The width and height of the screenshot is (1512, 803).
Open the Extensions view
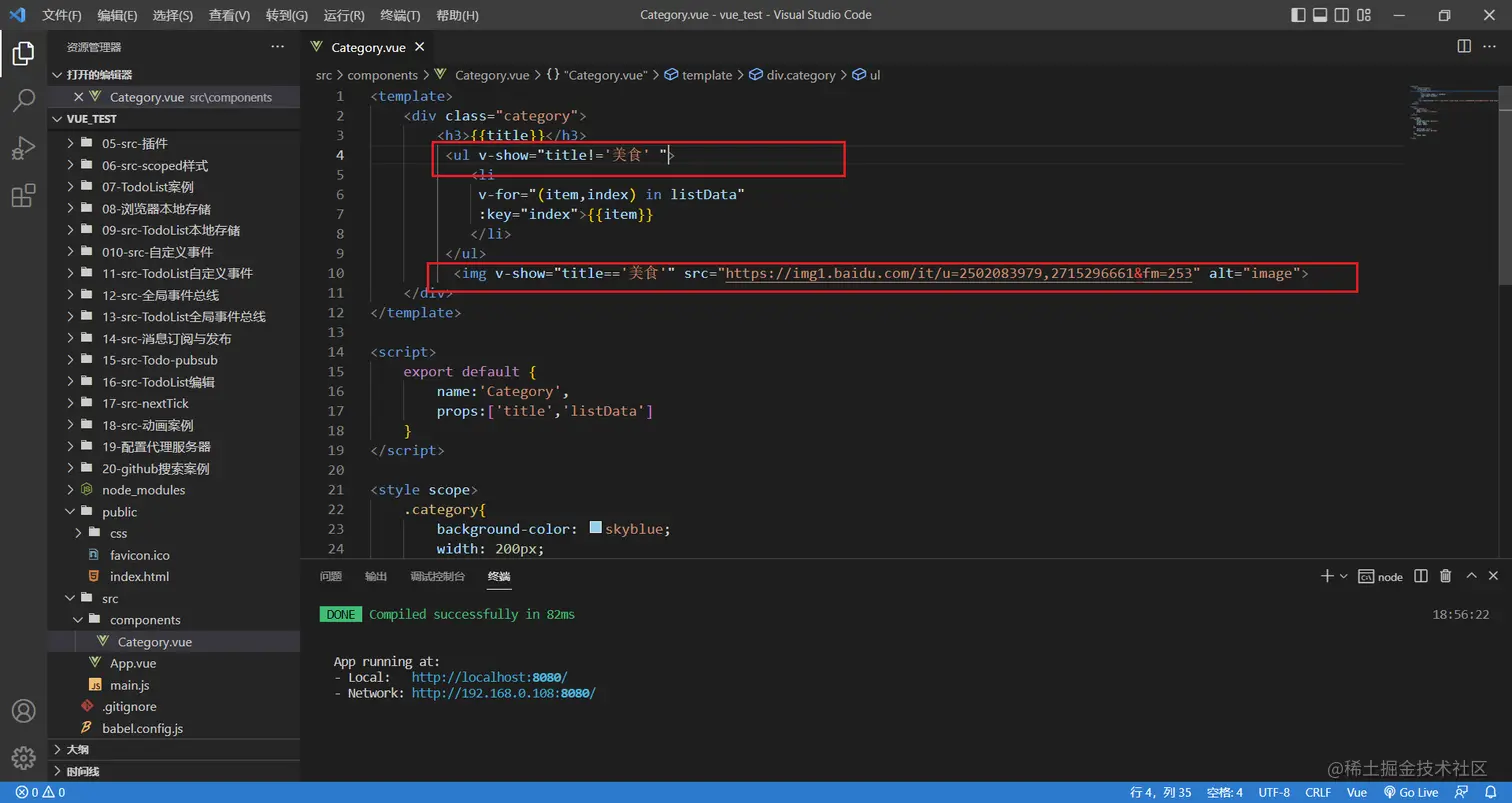(23, 196)
